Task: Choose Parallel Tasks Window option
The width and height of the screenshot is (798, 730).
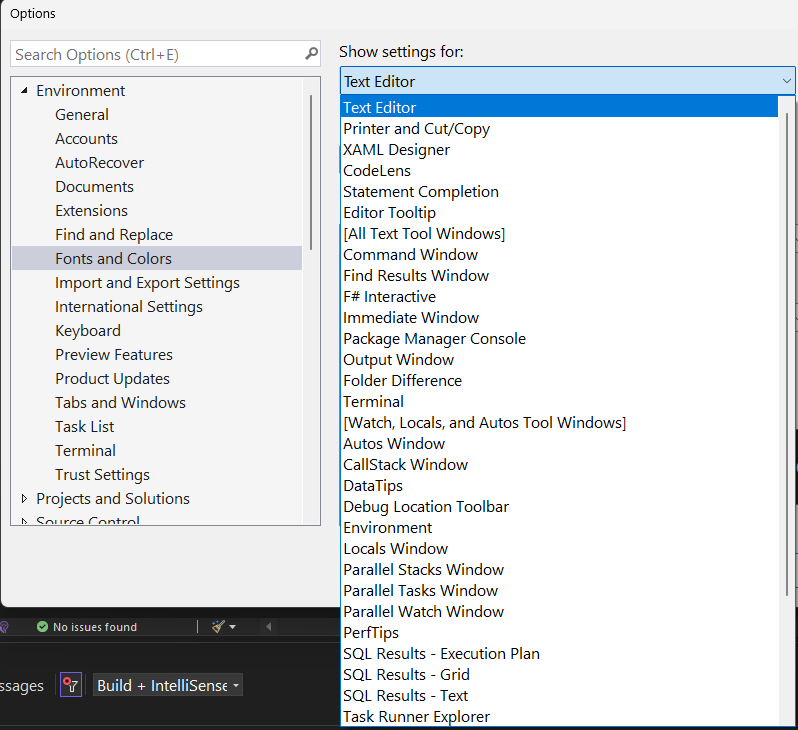Action: click(x=559, y=591)
